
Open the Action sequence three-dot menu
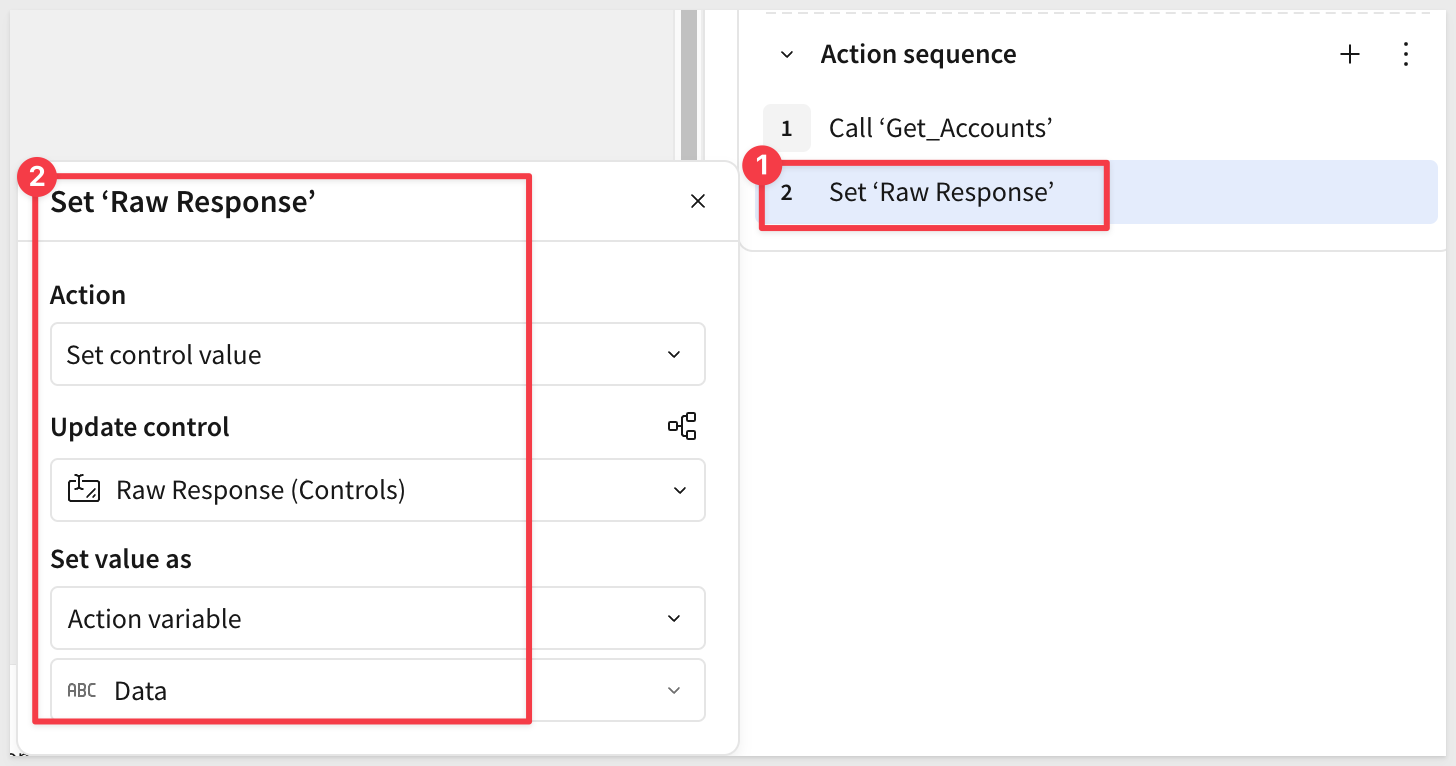click(1406, 55)
